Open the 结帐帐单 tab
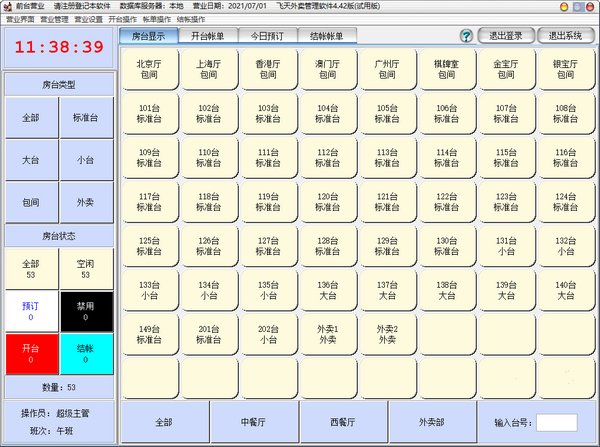 329,36
